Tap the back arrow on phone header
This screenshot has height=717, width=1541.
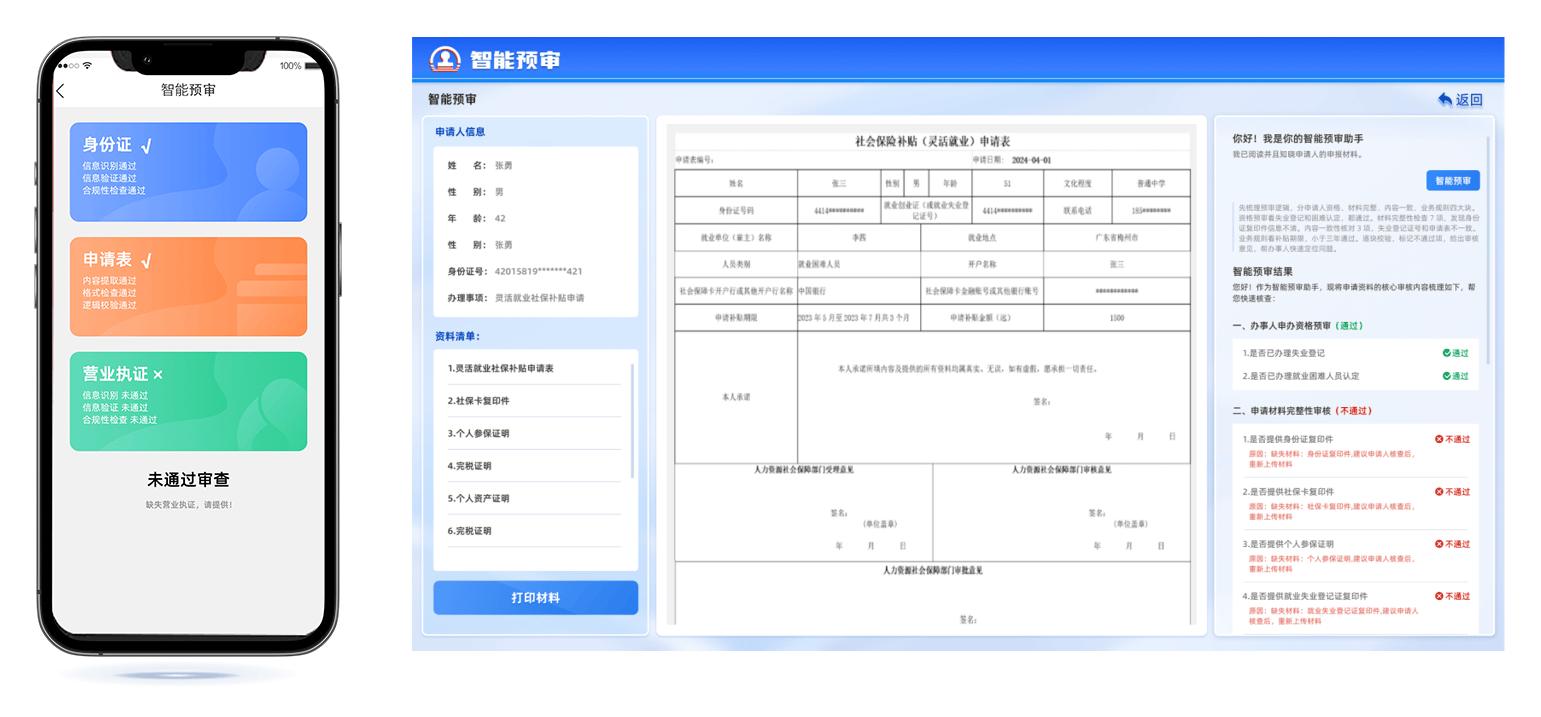pyautogui.click(x=61, y=91)
